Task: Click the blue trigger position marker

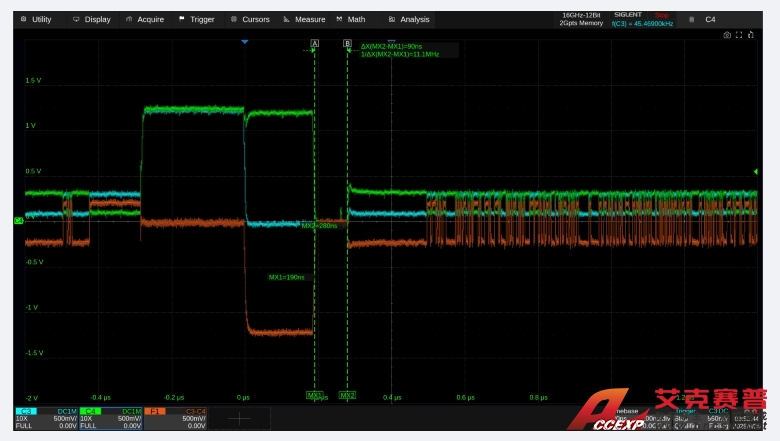Action: [245, 42]
